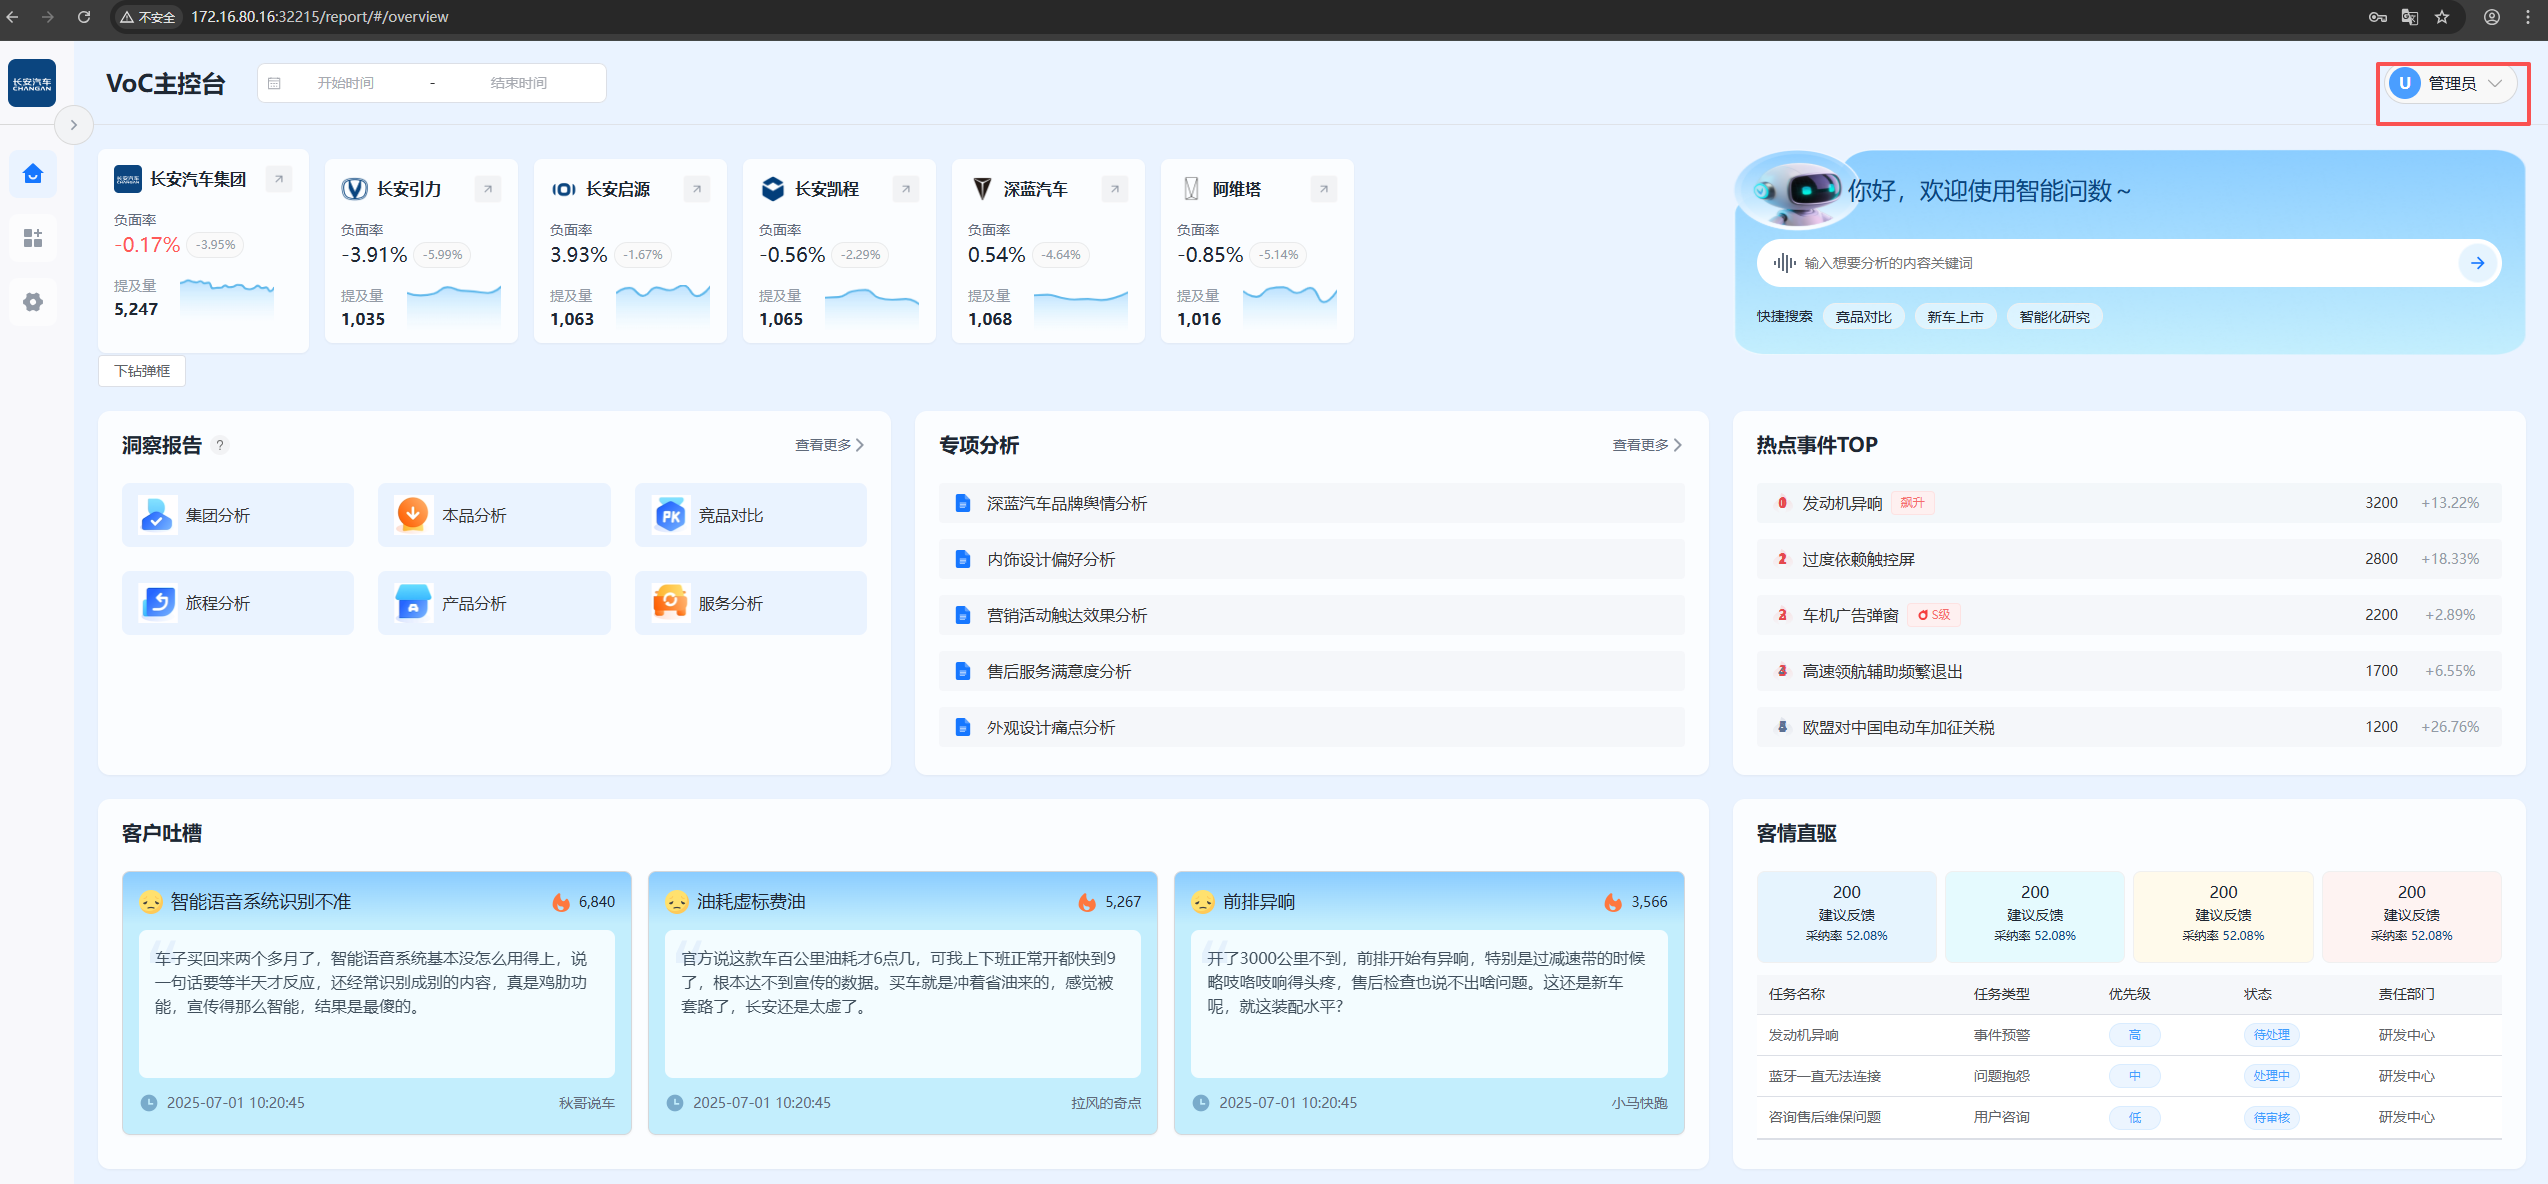Open the 管理员 user dropdown
This screenshot has height=1184, width=2548.
coord(2452,83)
